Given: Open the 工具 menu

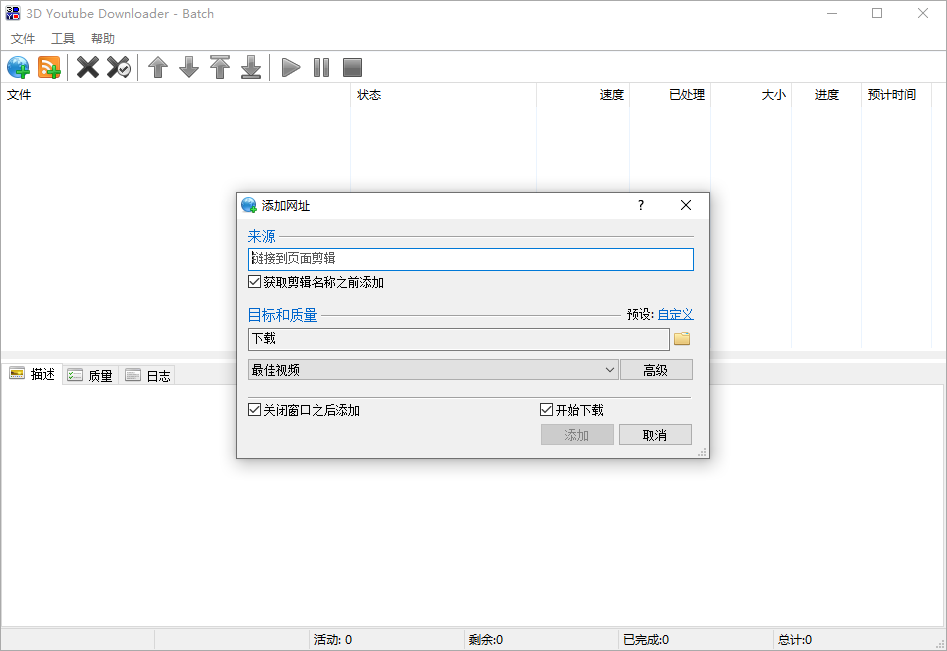Looking at the screenshot, I should [x=63, y=39].
